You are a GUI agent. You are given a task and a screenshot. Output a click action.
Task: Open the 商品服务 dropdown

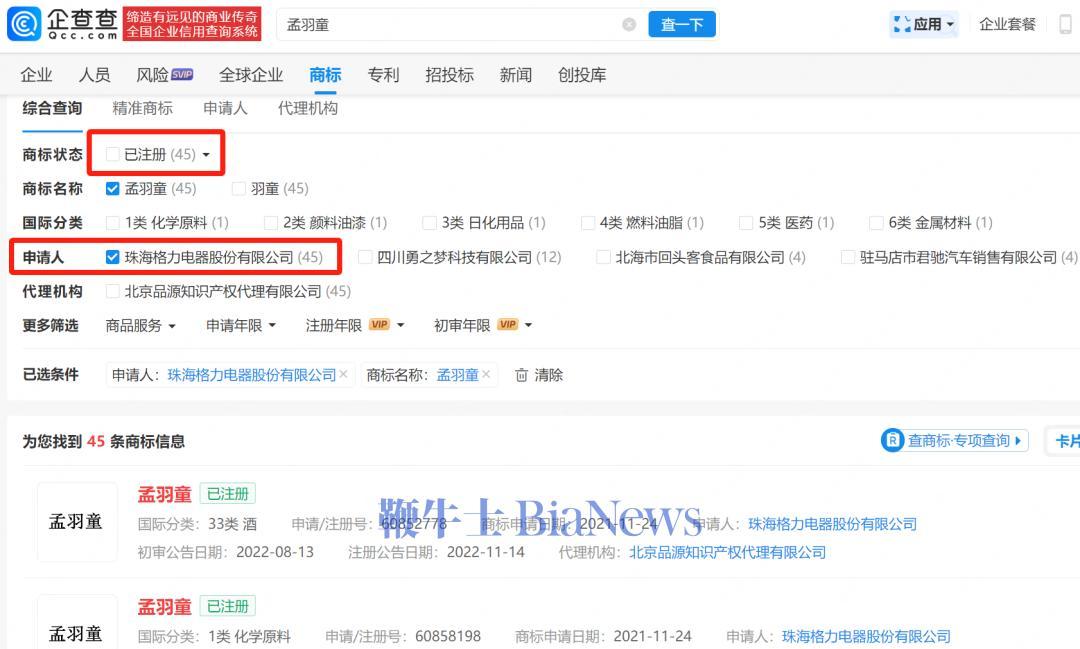[141, 325]
